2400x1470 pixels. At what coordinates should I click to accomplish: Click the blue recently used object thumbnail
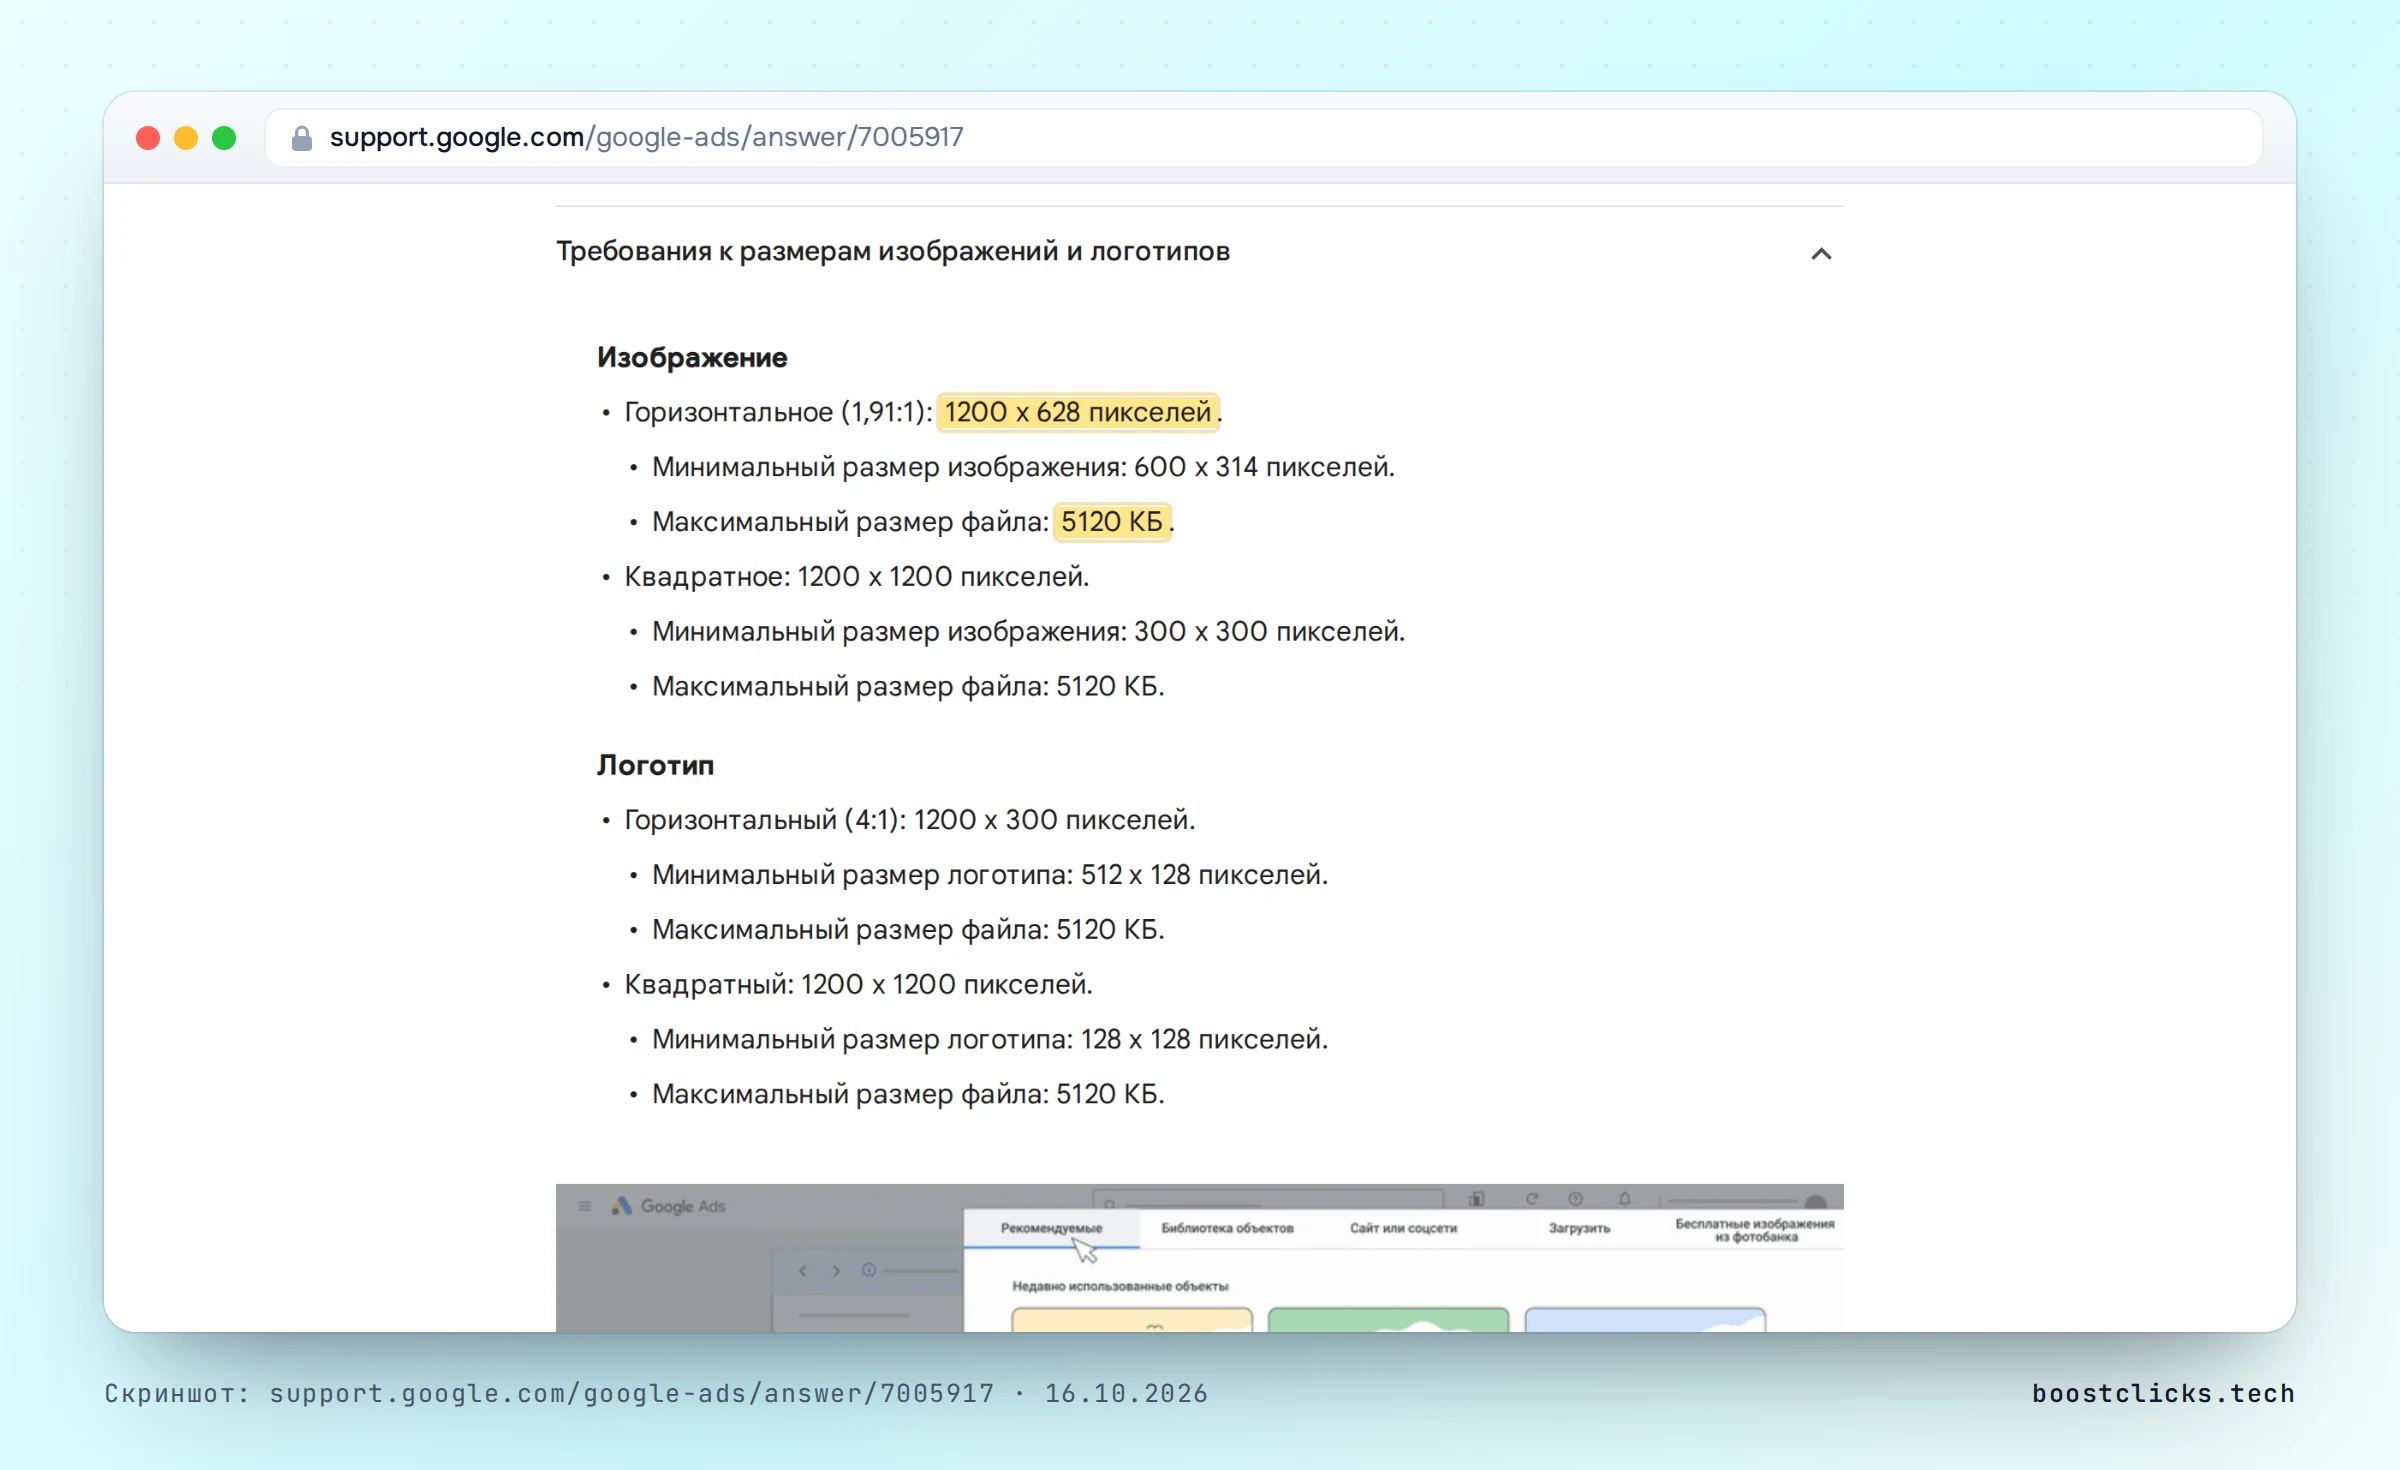1645,1319
